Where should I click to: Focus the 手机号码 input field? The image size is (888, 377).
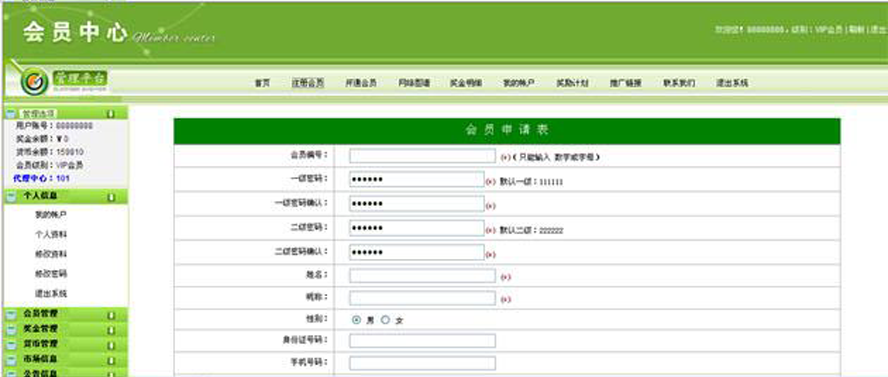[422, 363]
